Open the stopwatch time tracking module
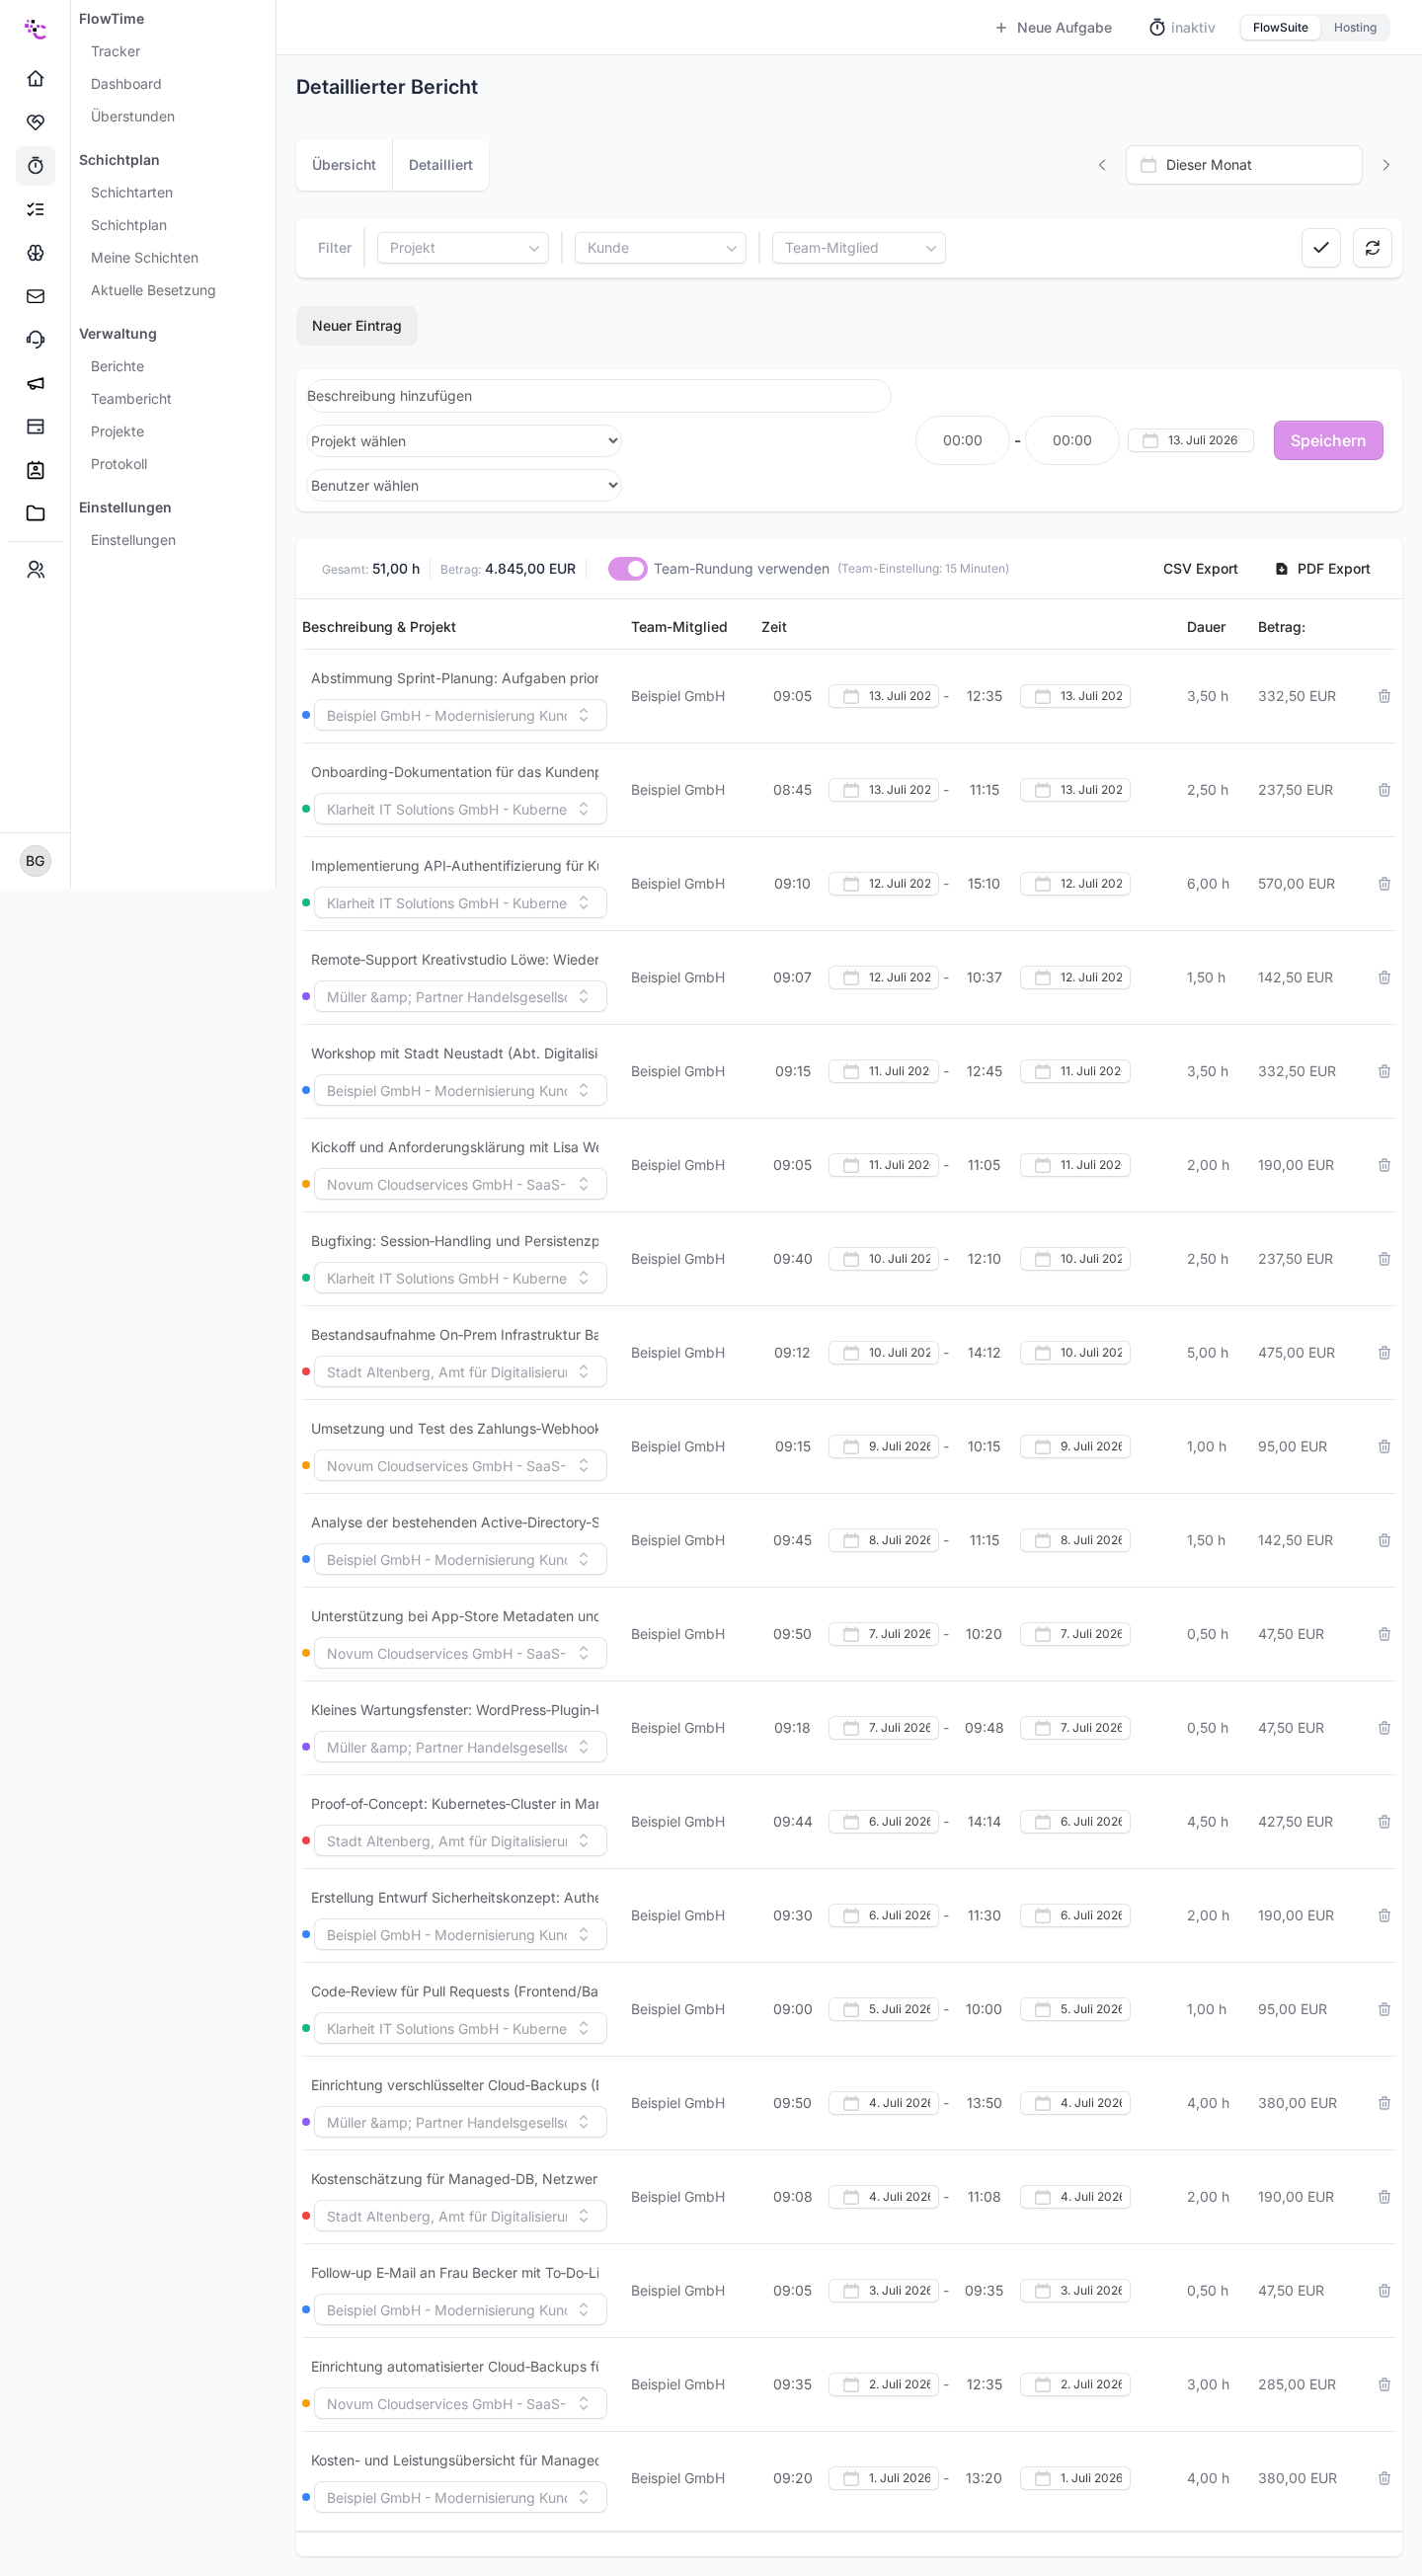Viewport: 1422px width, 2576px height. click(x=35, y=165)
